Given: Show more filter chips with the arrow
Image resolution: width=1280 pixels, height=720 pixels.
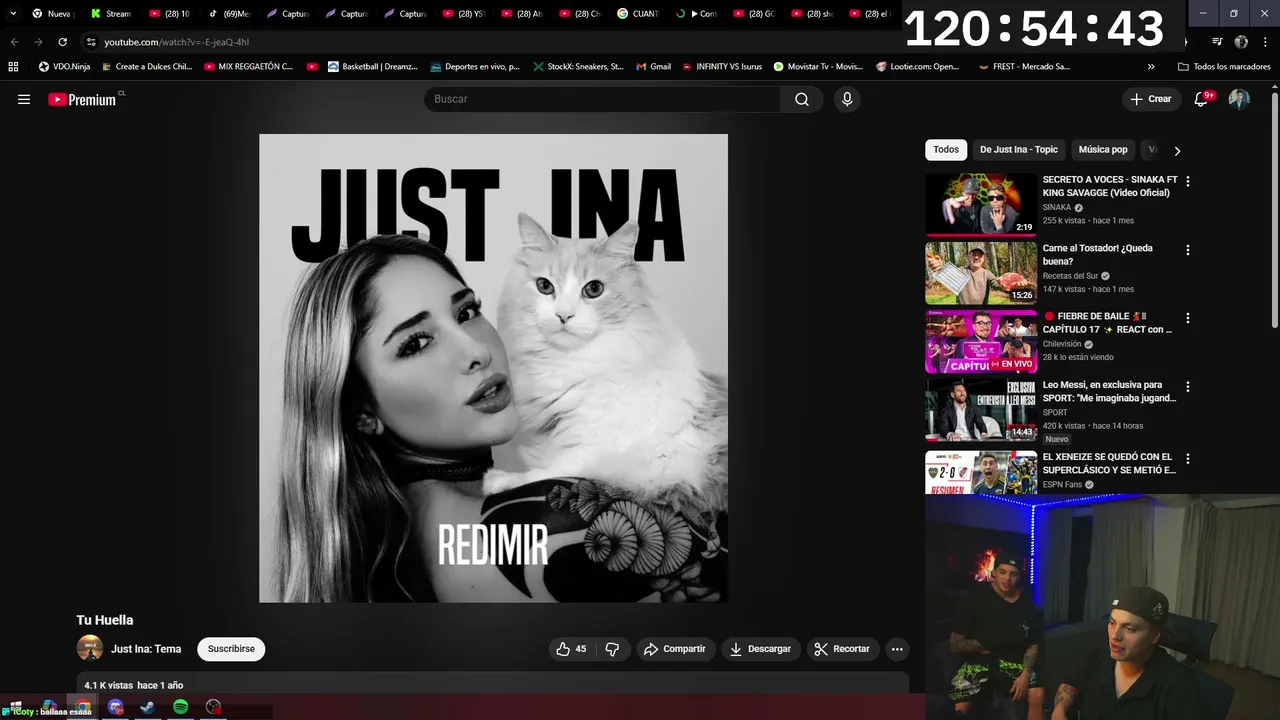Looking at the screenshot, I should (1177, 151).
